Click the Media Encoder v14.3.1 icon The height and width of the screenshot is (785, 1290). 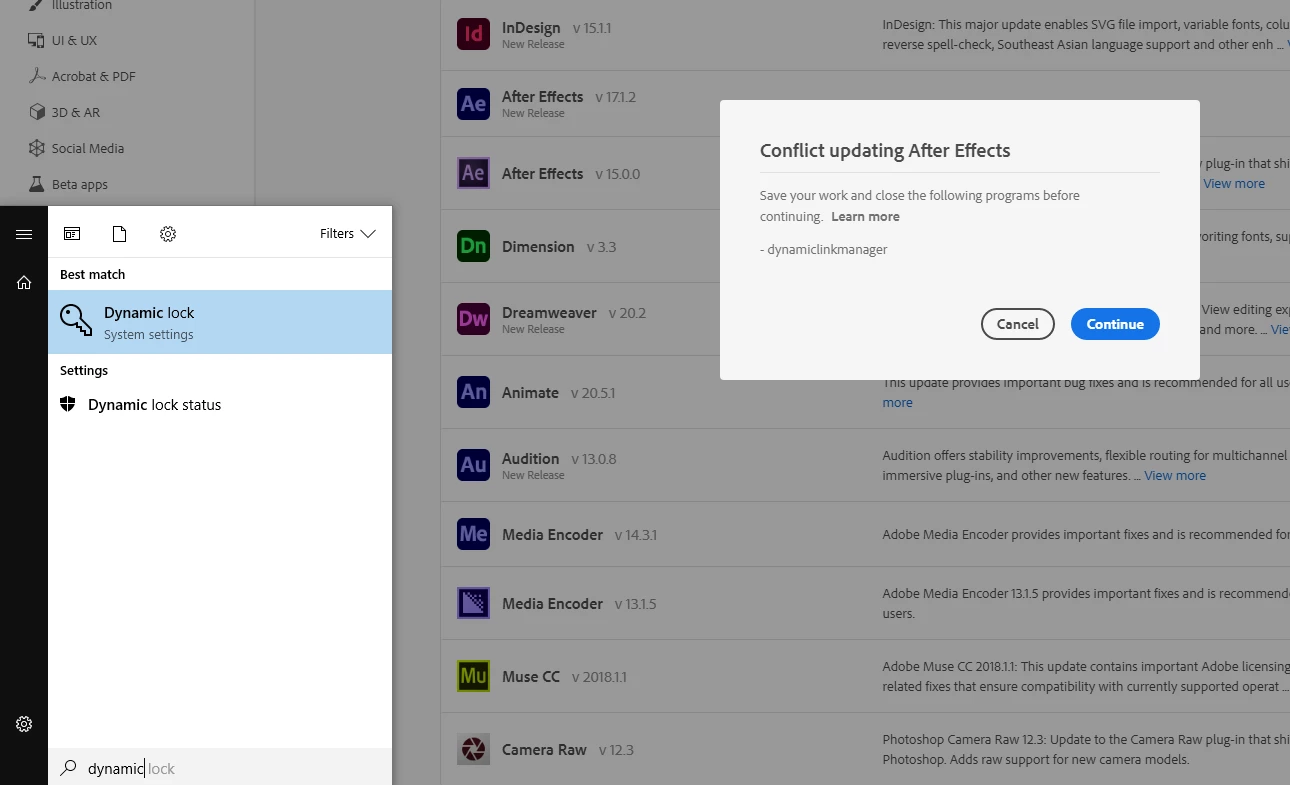473,534
